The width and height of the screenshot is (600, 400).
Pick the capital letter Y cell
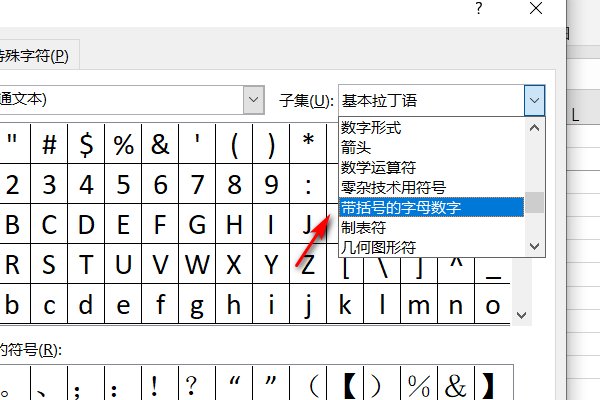(271, 264)
